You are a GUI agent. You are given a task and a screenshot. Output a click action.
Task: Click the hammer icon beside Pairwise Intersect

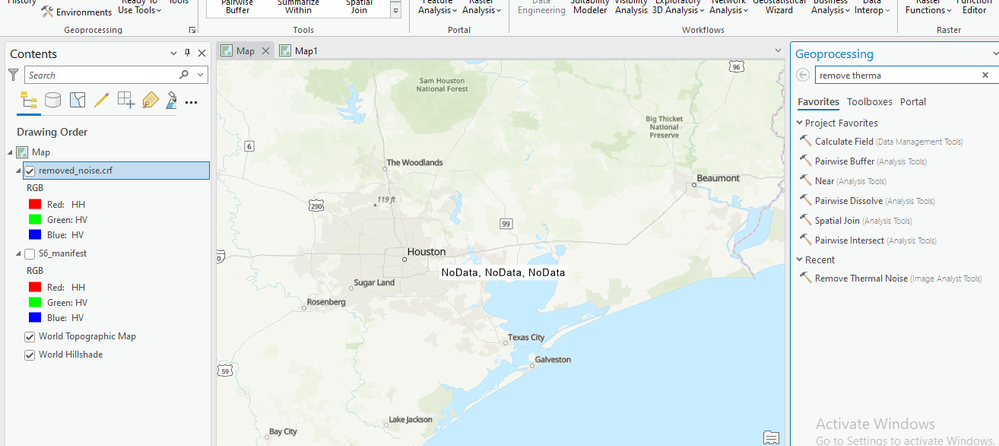(805, 240)
